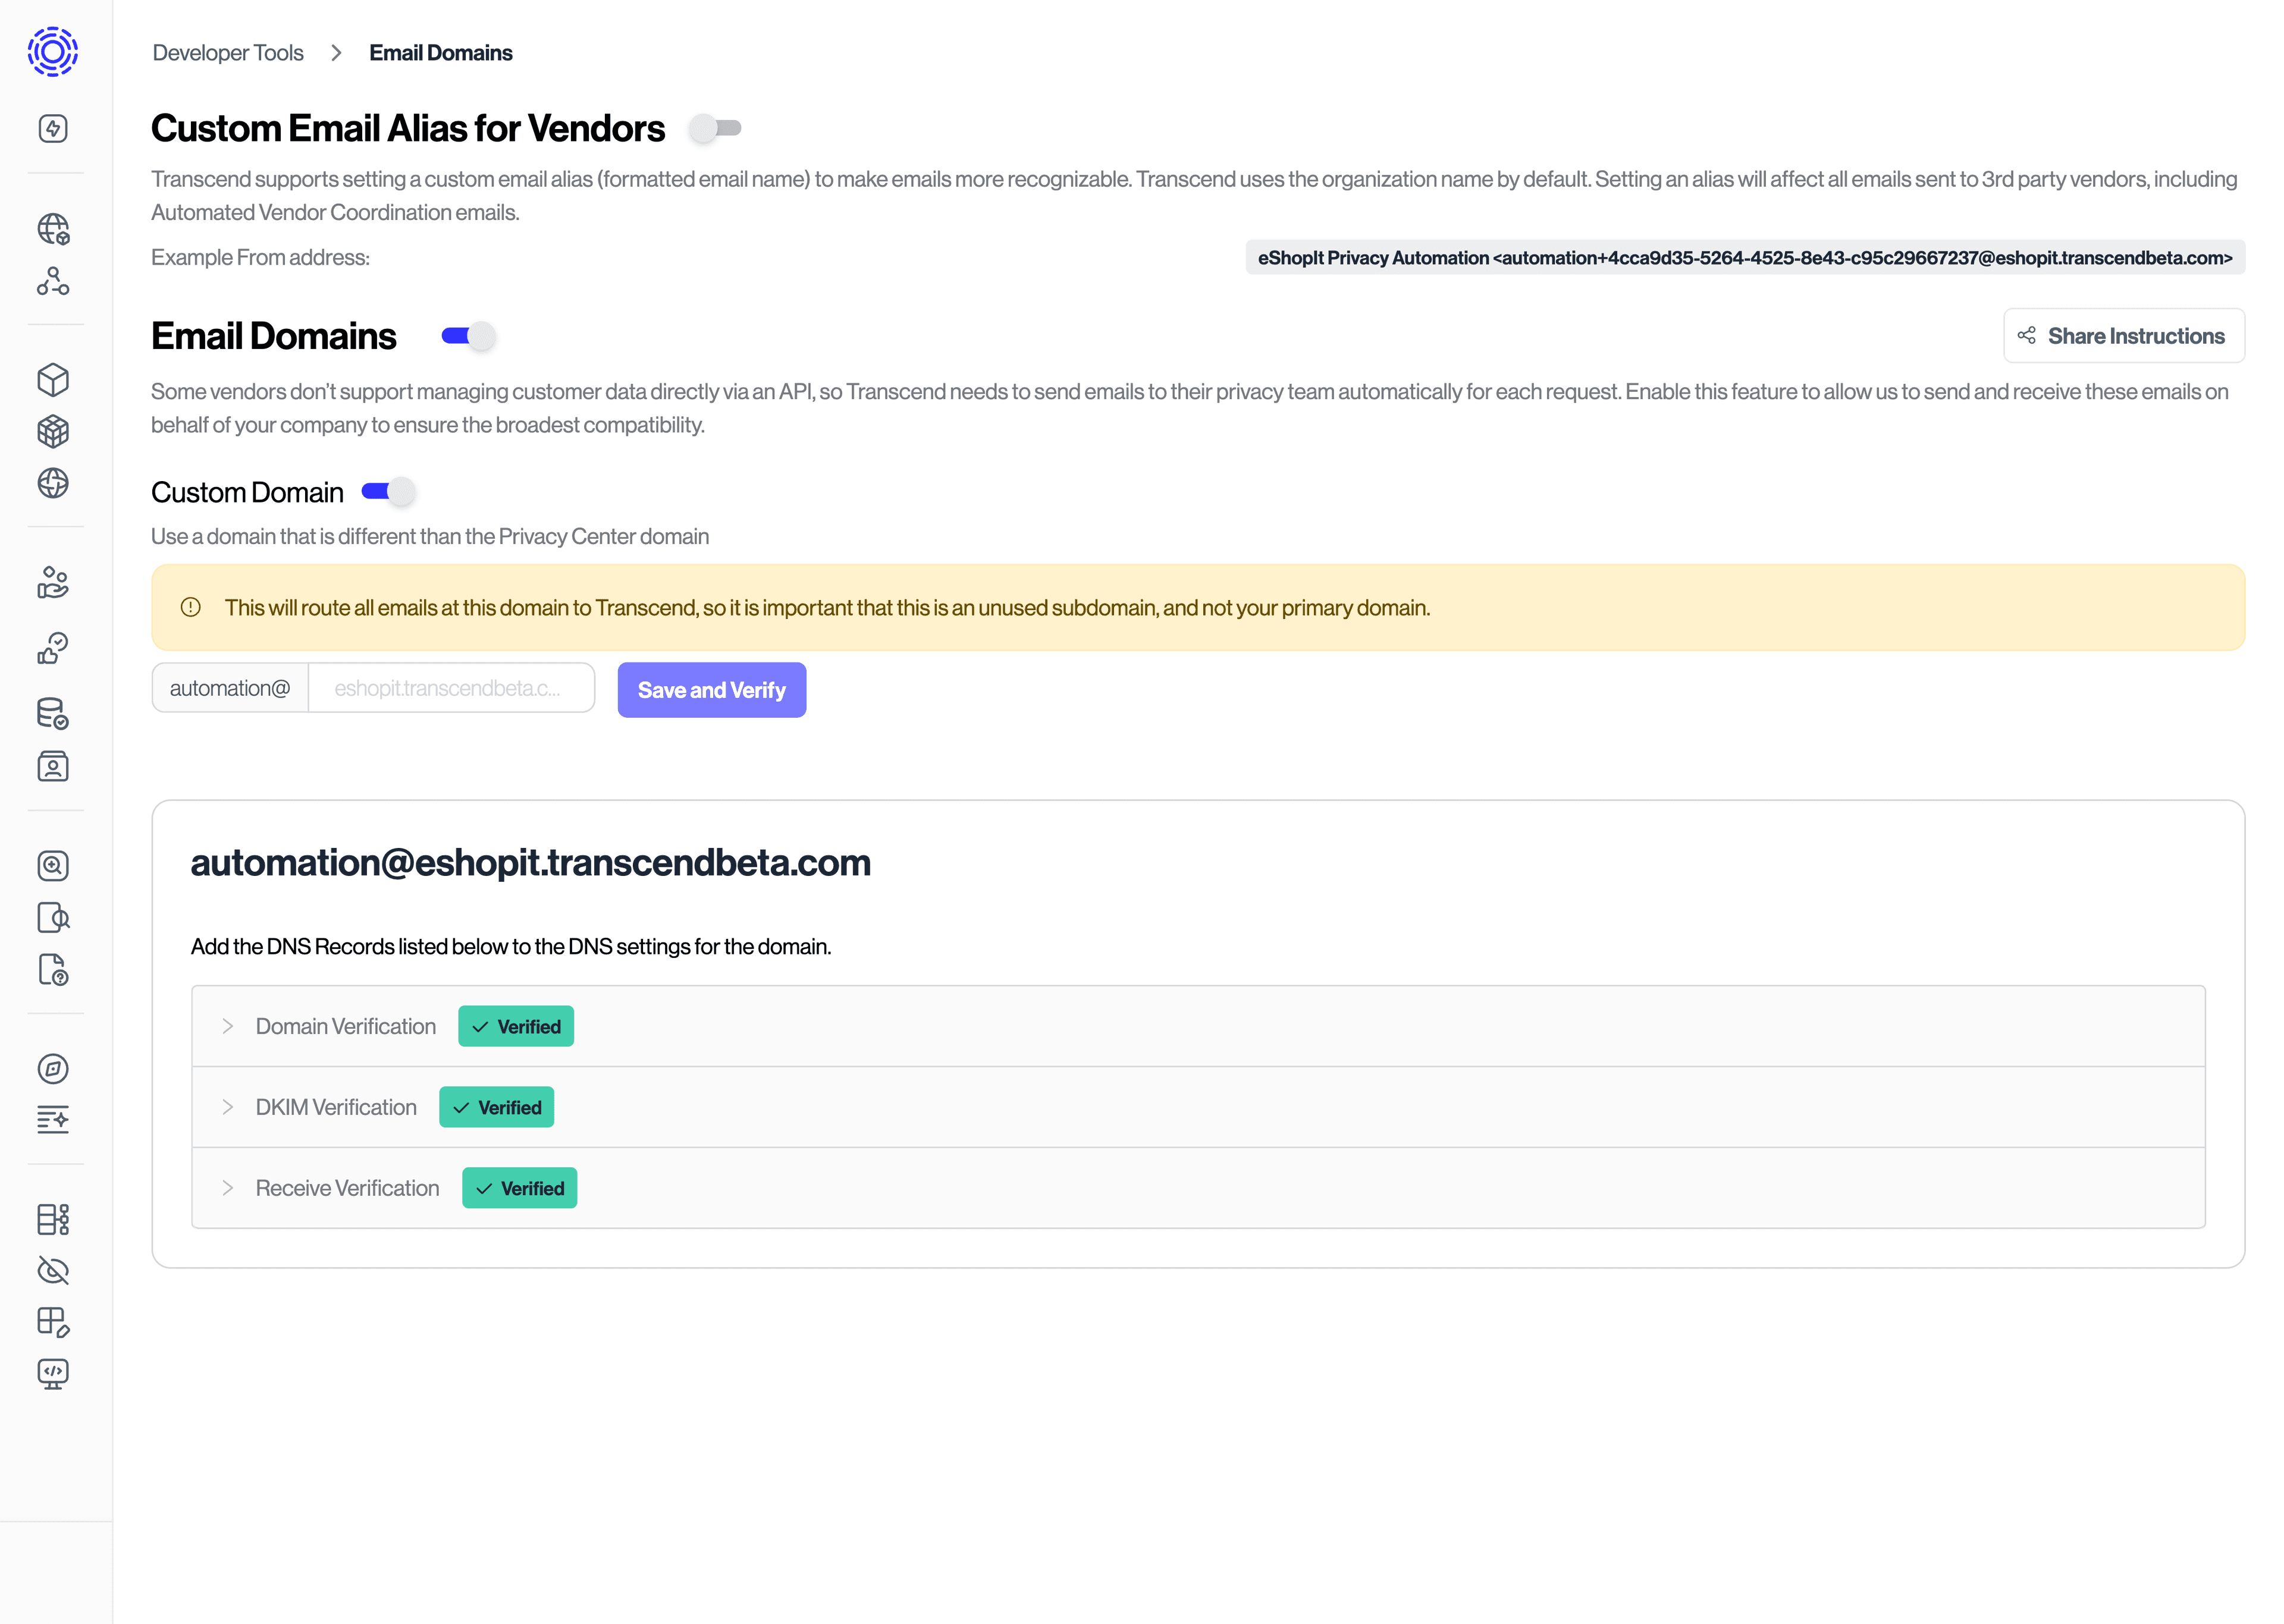
Task: Select the lightning bolt actions icon
Action: click(52, 128)
